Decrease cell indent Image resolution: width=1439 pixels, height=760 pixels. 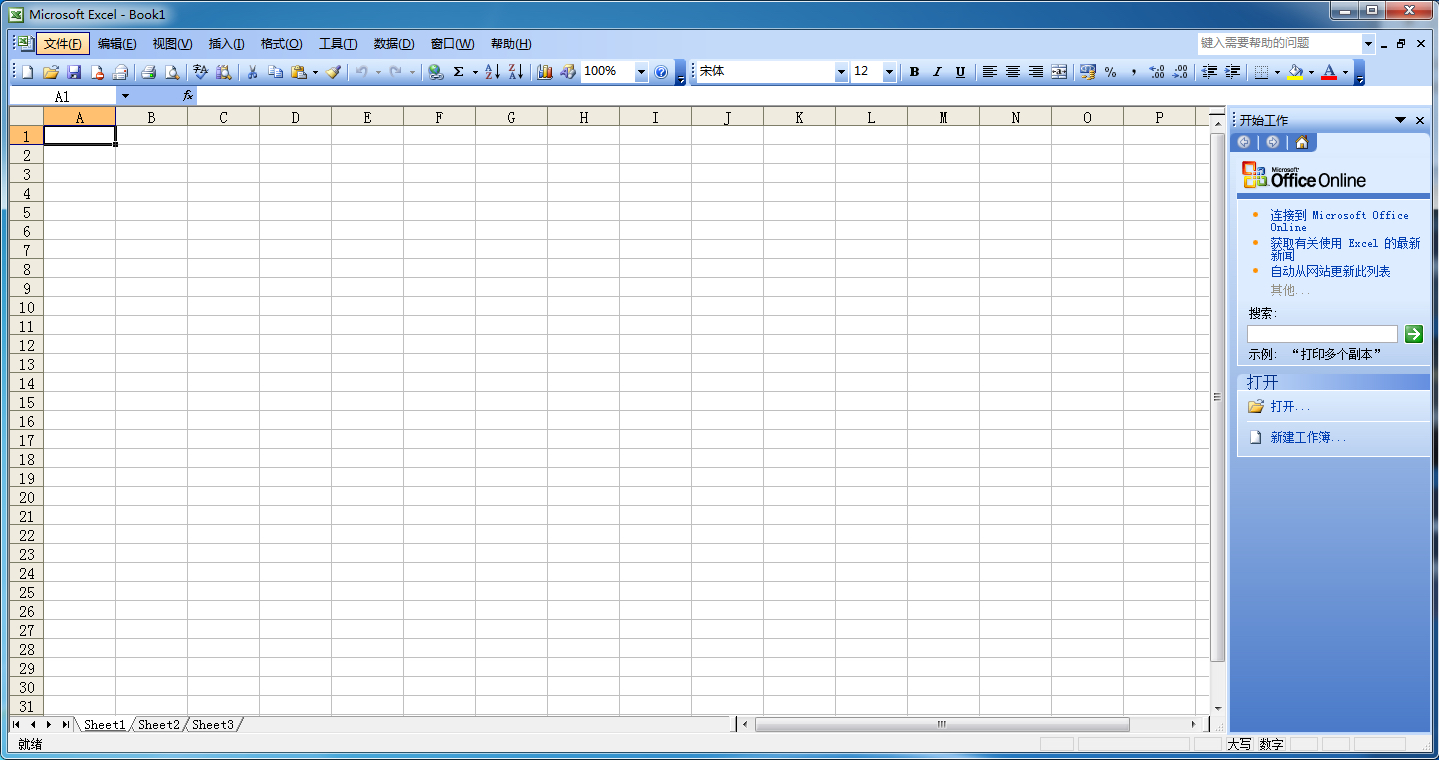(x=1209, y=72)
